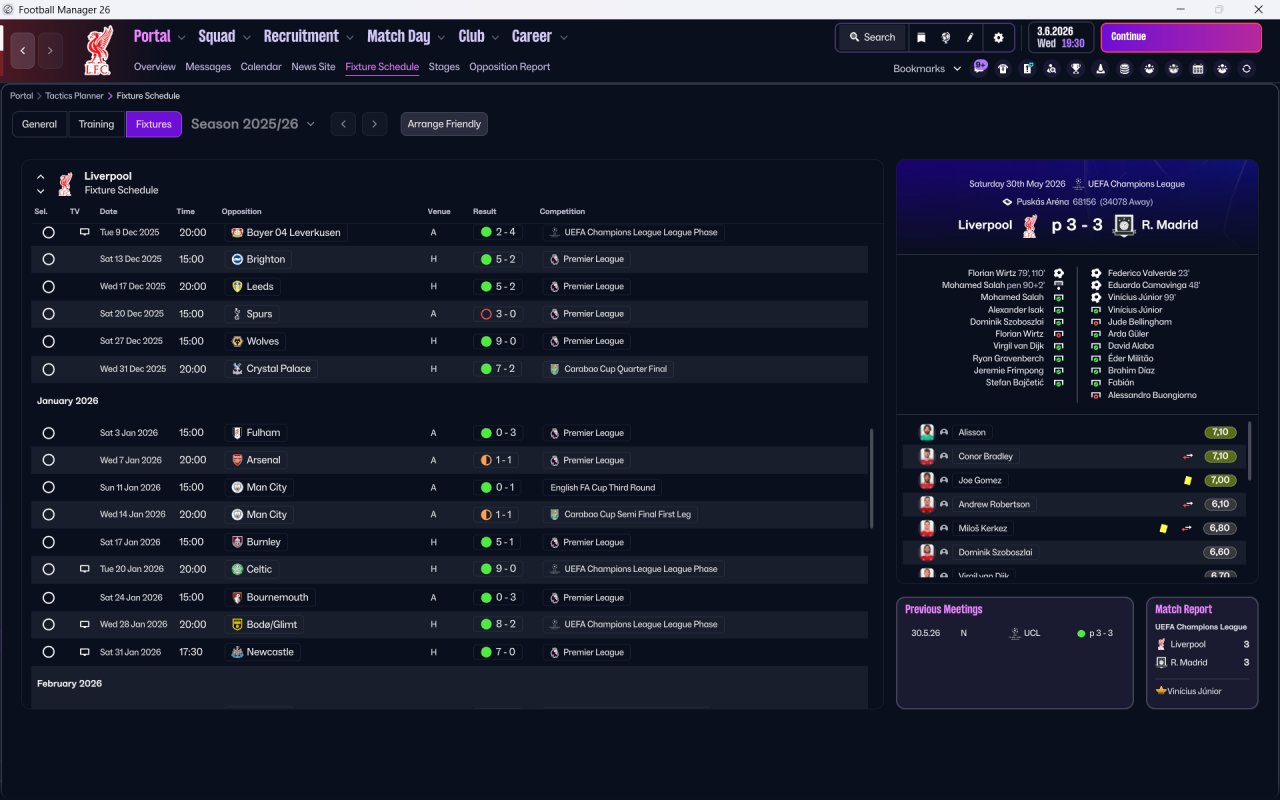The width and height of the screenshot is (1280, 800).
Task: Click the trophy icon in the bookmarks bar
Action: (x=1076, y=69)
